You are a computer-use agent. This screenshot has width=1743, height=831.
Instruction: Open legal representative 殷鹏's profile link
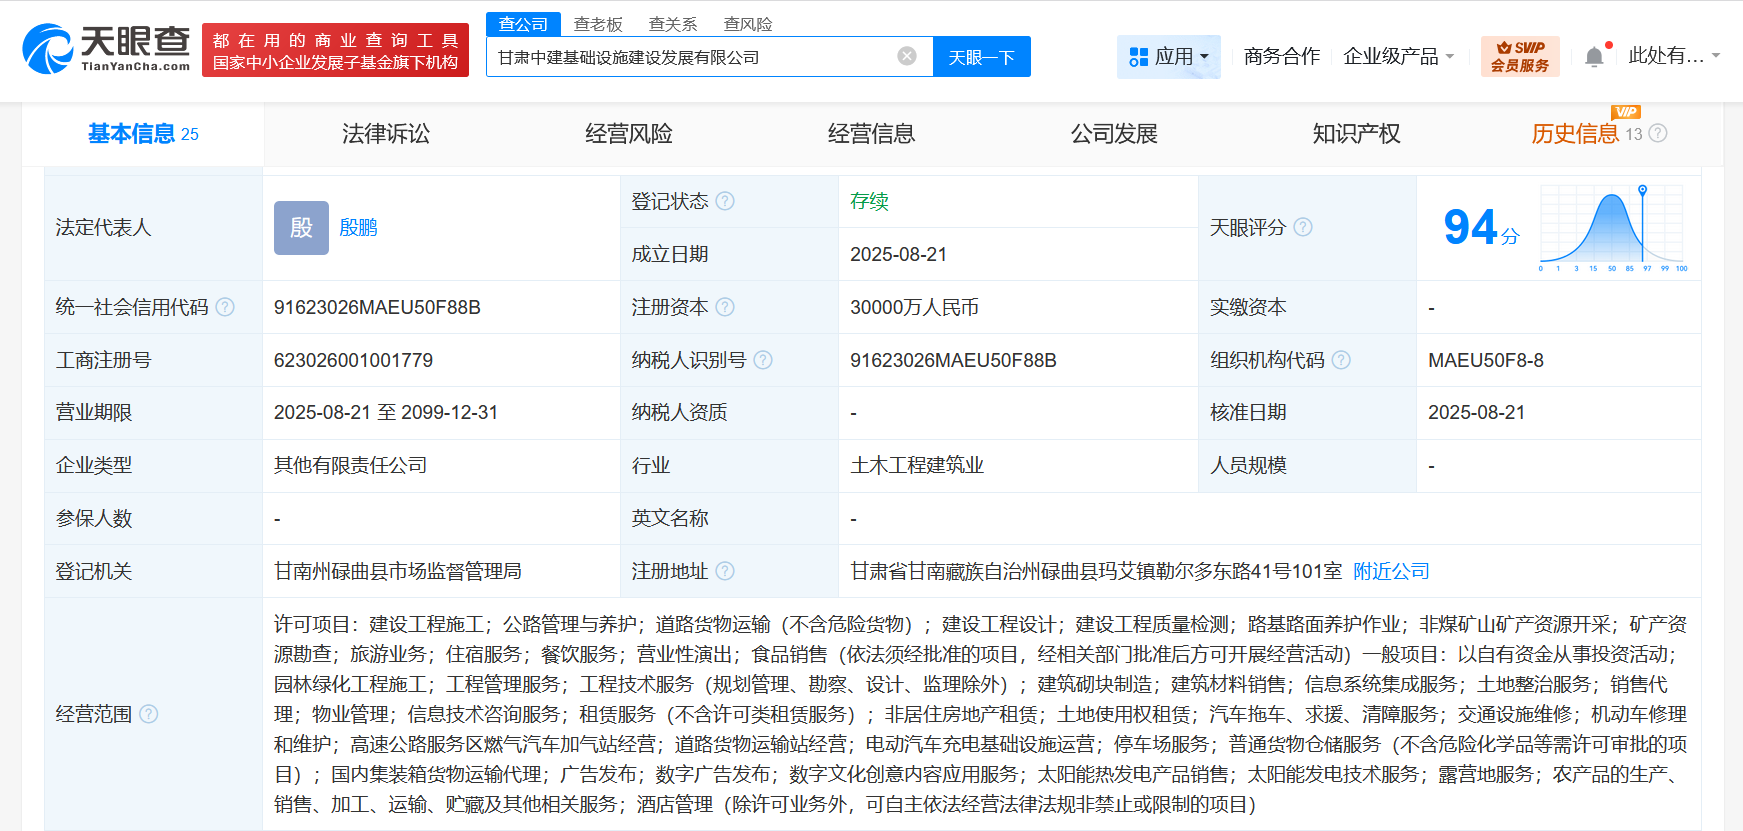(x=358, y=228)
